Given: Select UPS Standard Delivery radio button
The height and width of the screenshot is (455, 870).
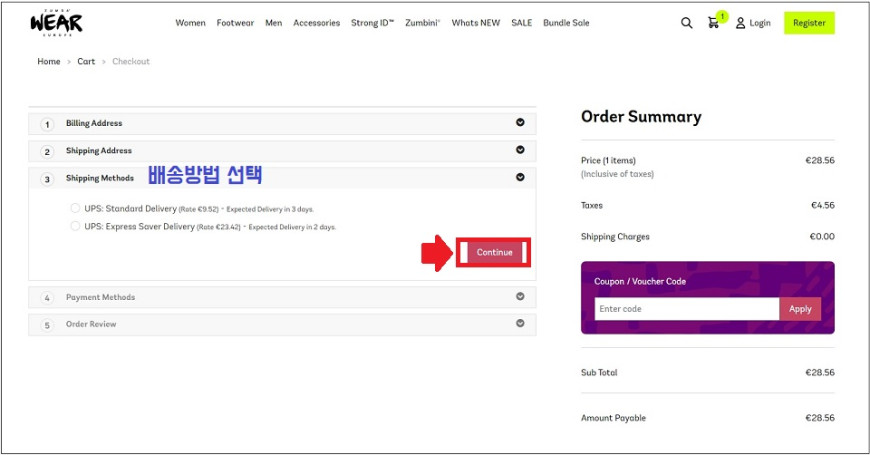Looking at the screenshot, I should click(x=75, y=208).
